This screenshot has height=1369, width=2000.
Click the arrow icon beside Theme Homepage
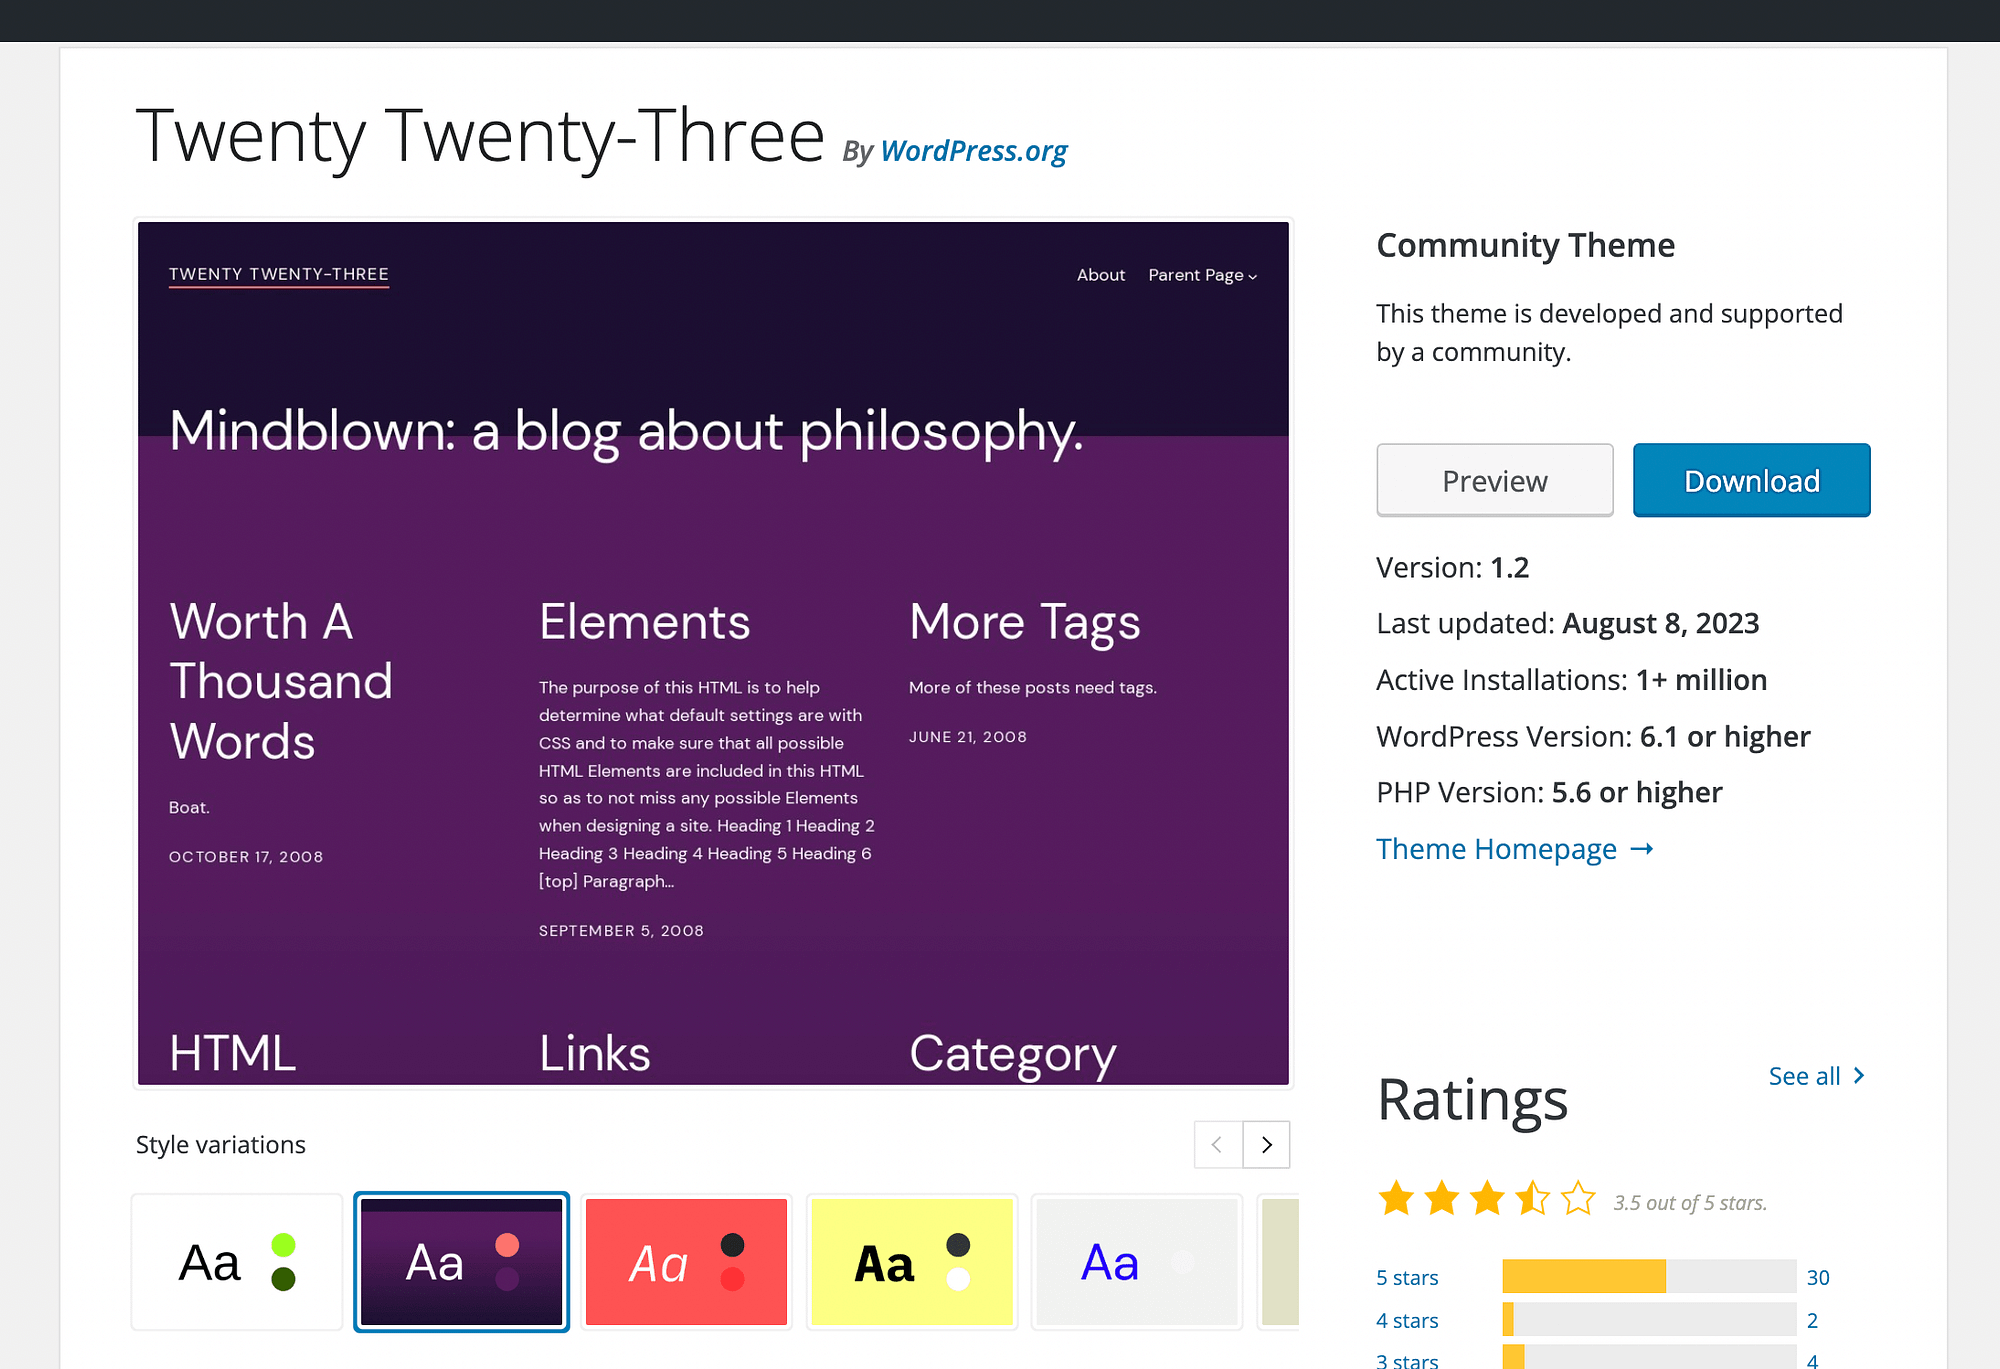pos(1642,849)
